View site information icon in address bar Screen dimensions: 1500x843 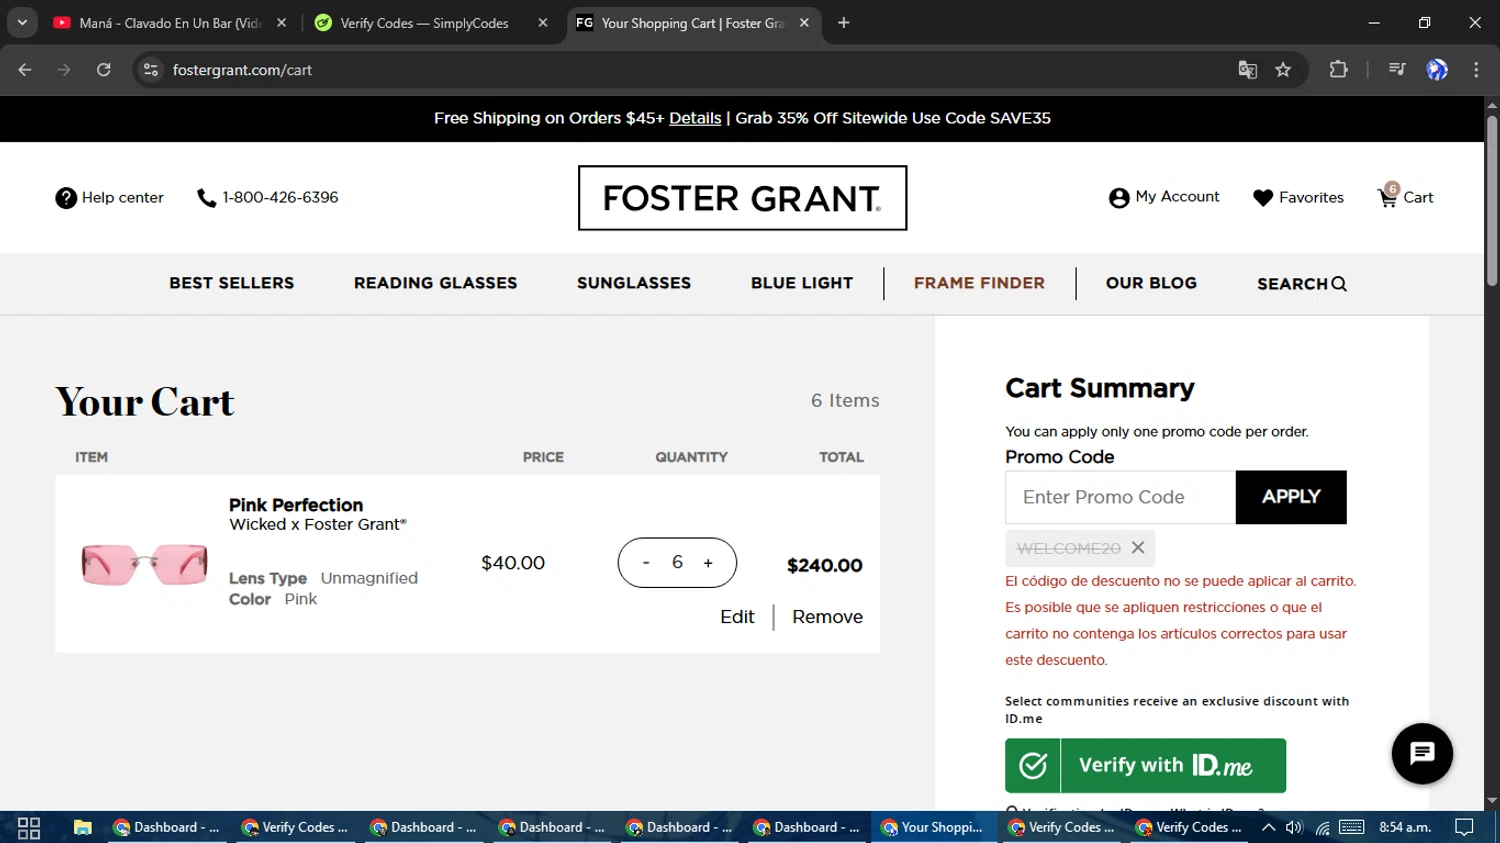[x=151, y=69]
